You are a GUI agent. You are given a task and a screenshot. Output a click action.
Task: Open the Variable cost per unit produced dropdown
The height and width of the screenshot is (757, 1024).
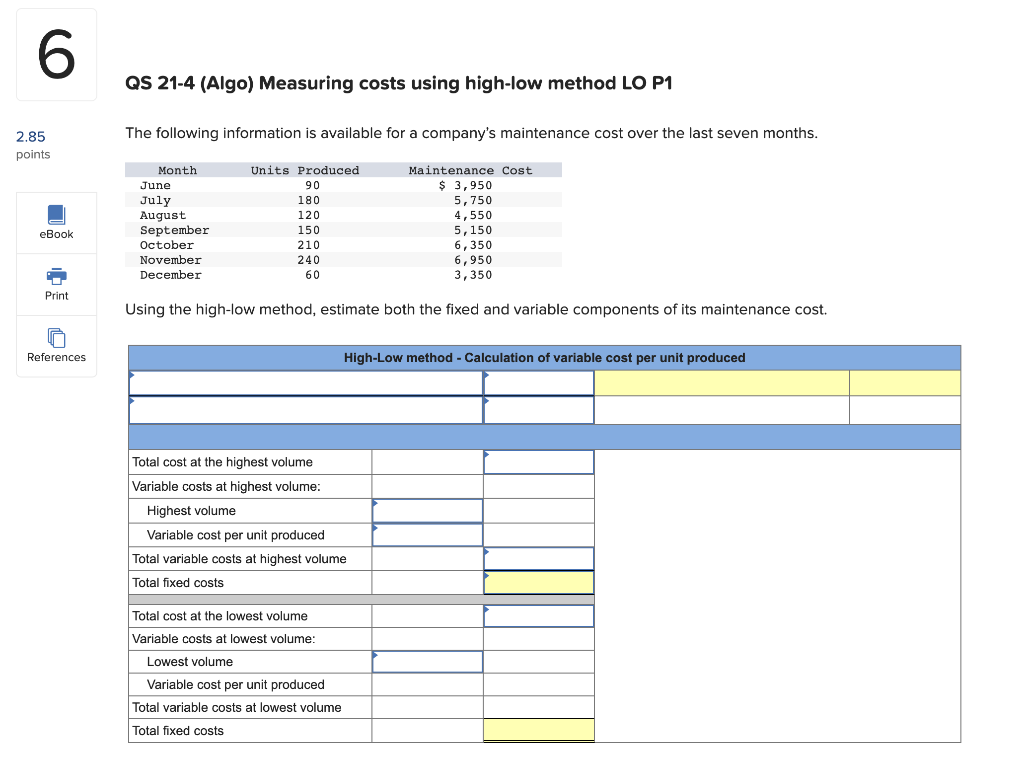coord(427,534)
